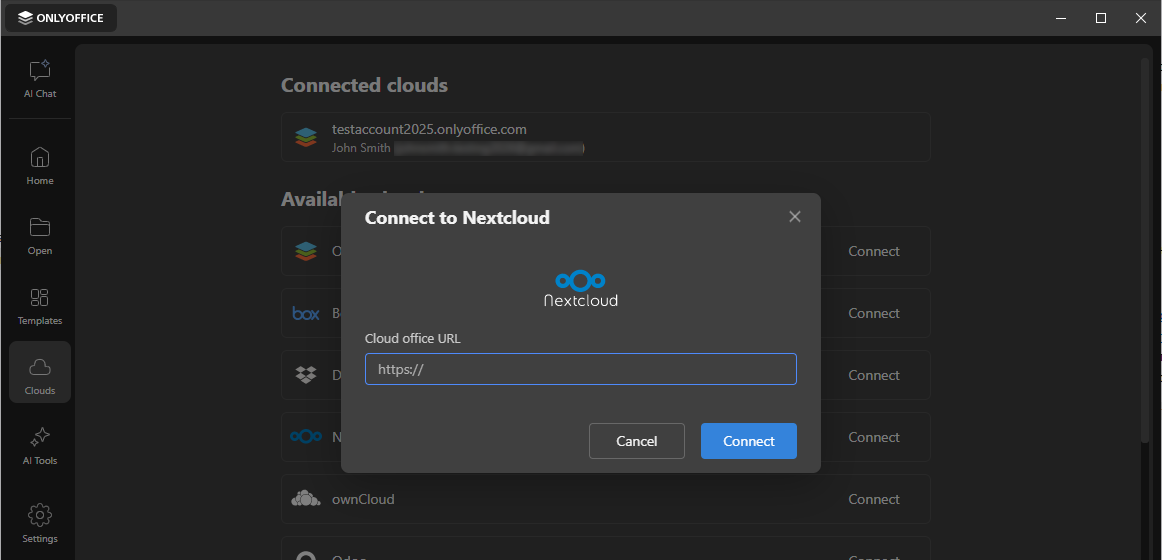Click the ownCloud cloud icon
The width and height of the screenshot is (1162, 560).
click(x=305, y=499)
